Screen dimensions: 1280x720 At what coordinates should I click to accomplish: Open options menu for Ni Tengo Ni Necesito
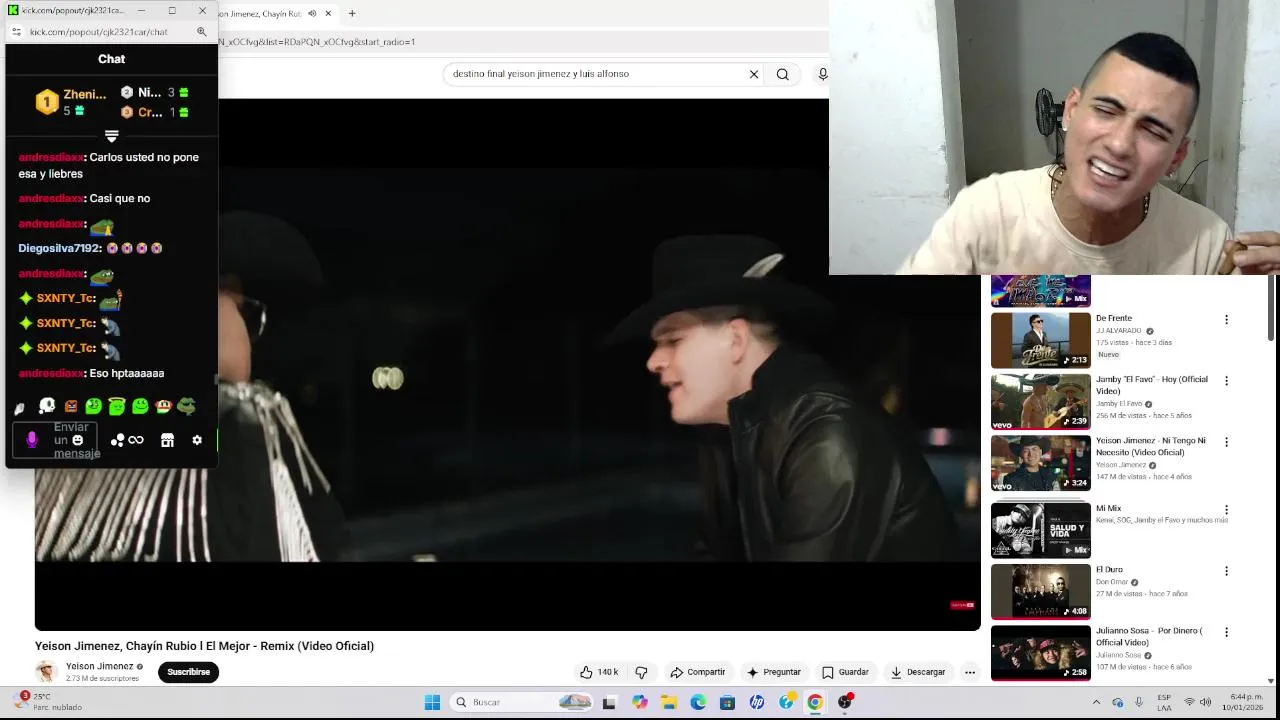click(1226, 442)
